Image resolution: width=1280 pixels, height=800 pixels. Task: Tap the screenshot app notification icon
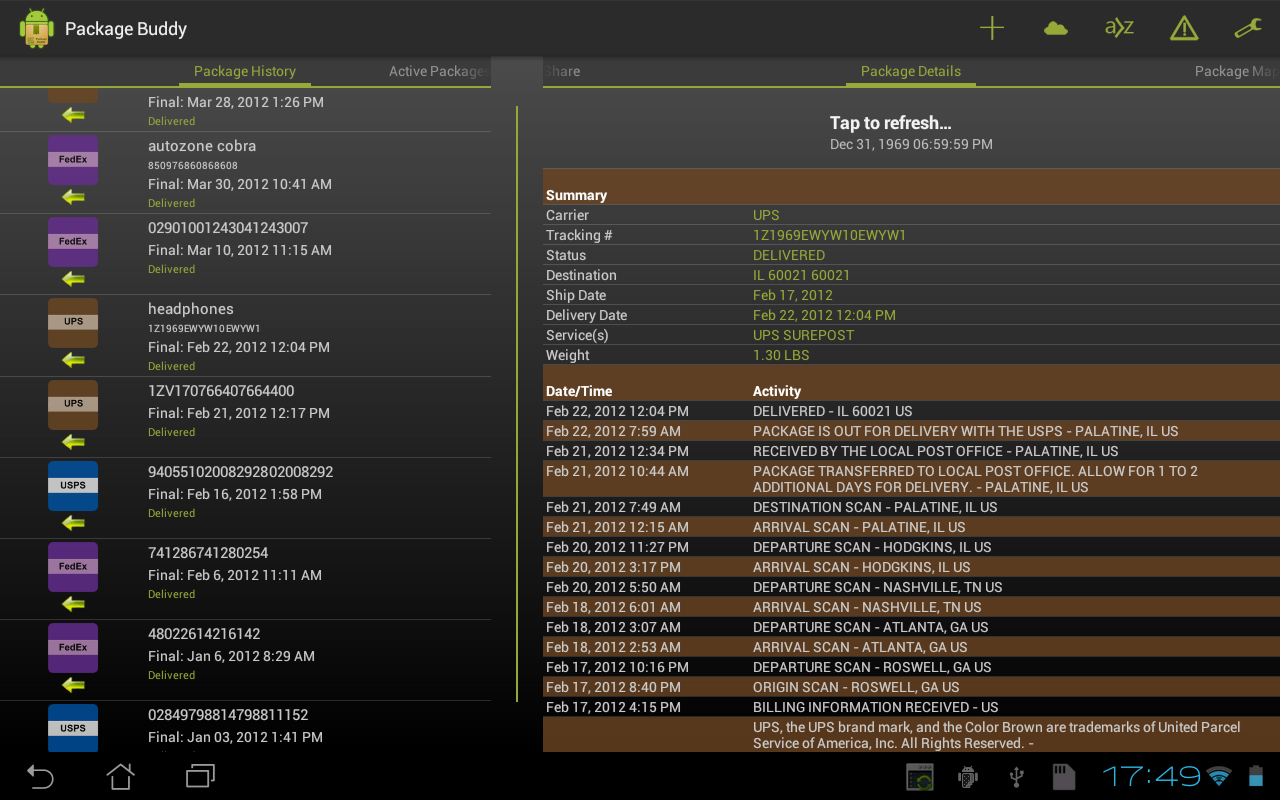[919, 776]
